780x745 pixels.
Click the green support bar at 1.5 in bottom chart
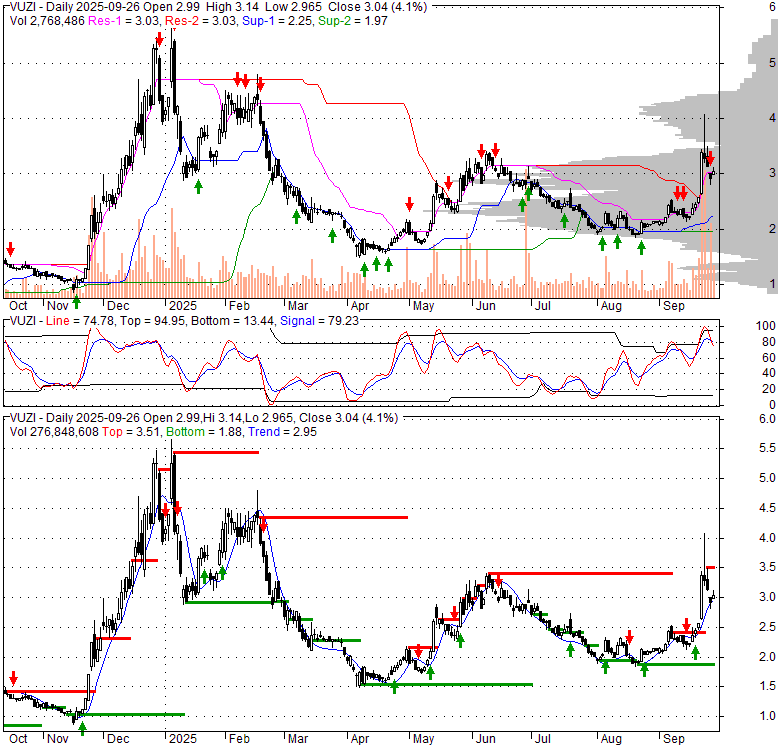tap(446, 685)
